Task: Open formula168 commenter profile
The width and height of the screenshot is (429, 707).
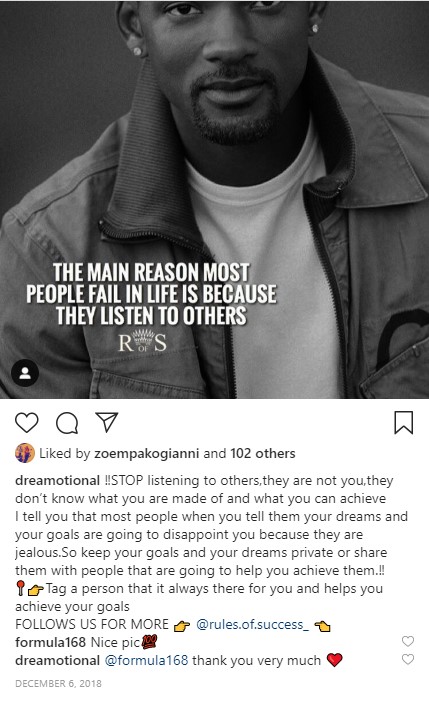Action: click(x=51, y=642)
